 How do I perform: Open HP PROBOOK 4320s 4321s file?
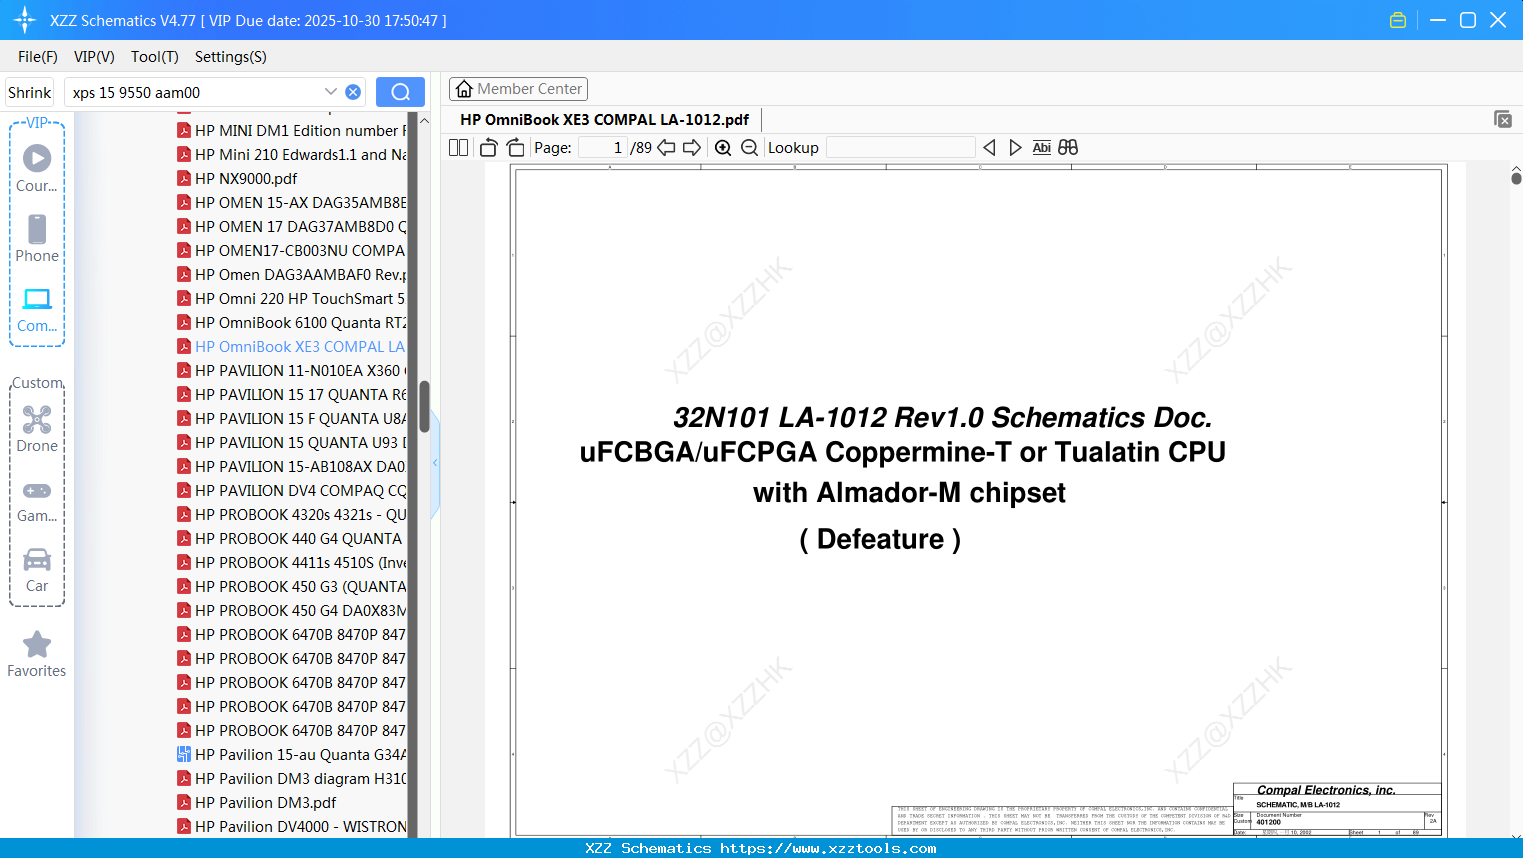point(292,514)
